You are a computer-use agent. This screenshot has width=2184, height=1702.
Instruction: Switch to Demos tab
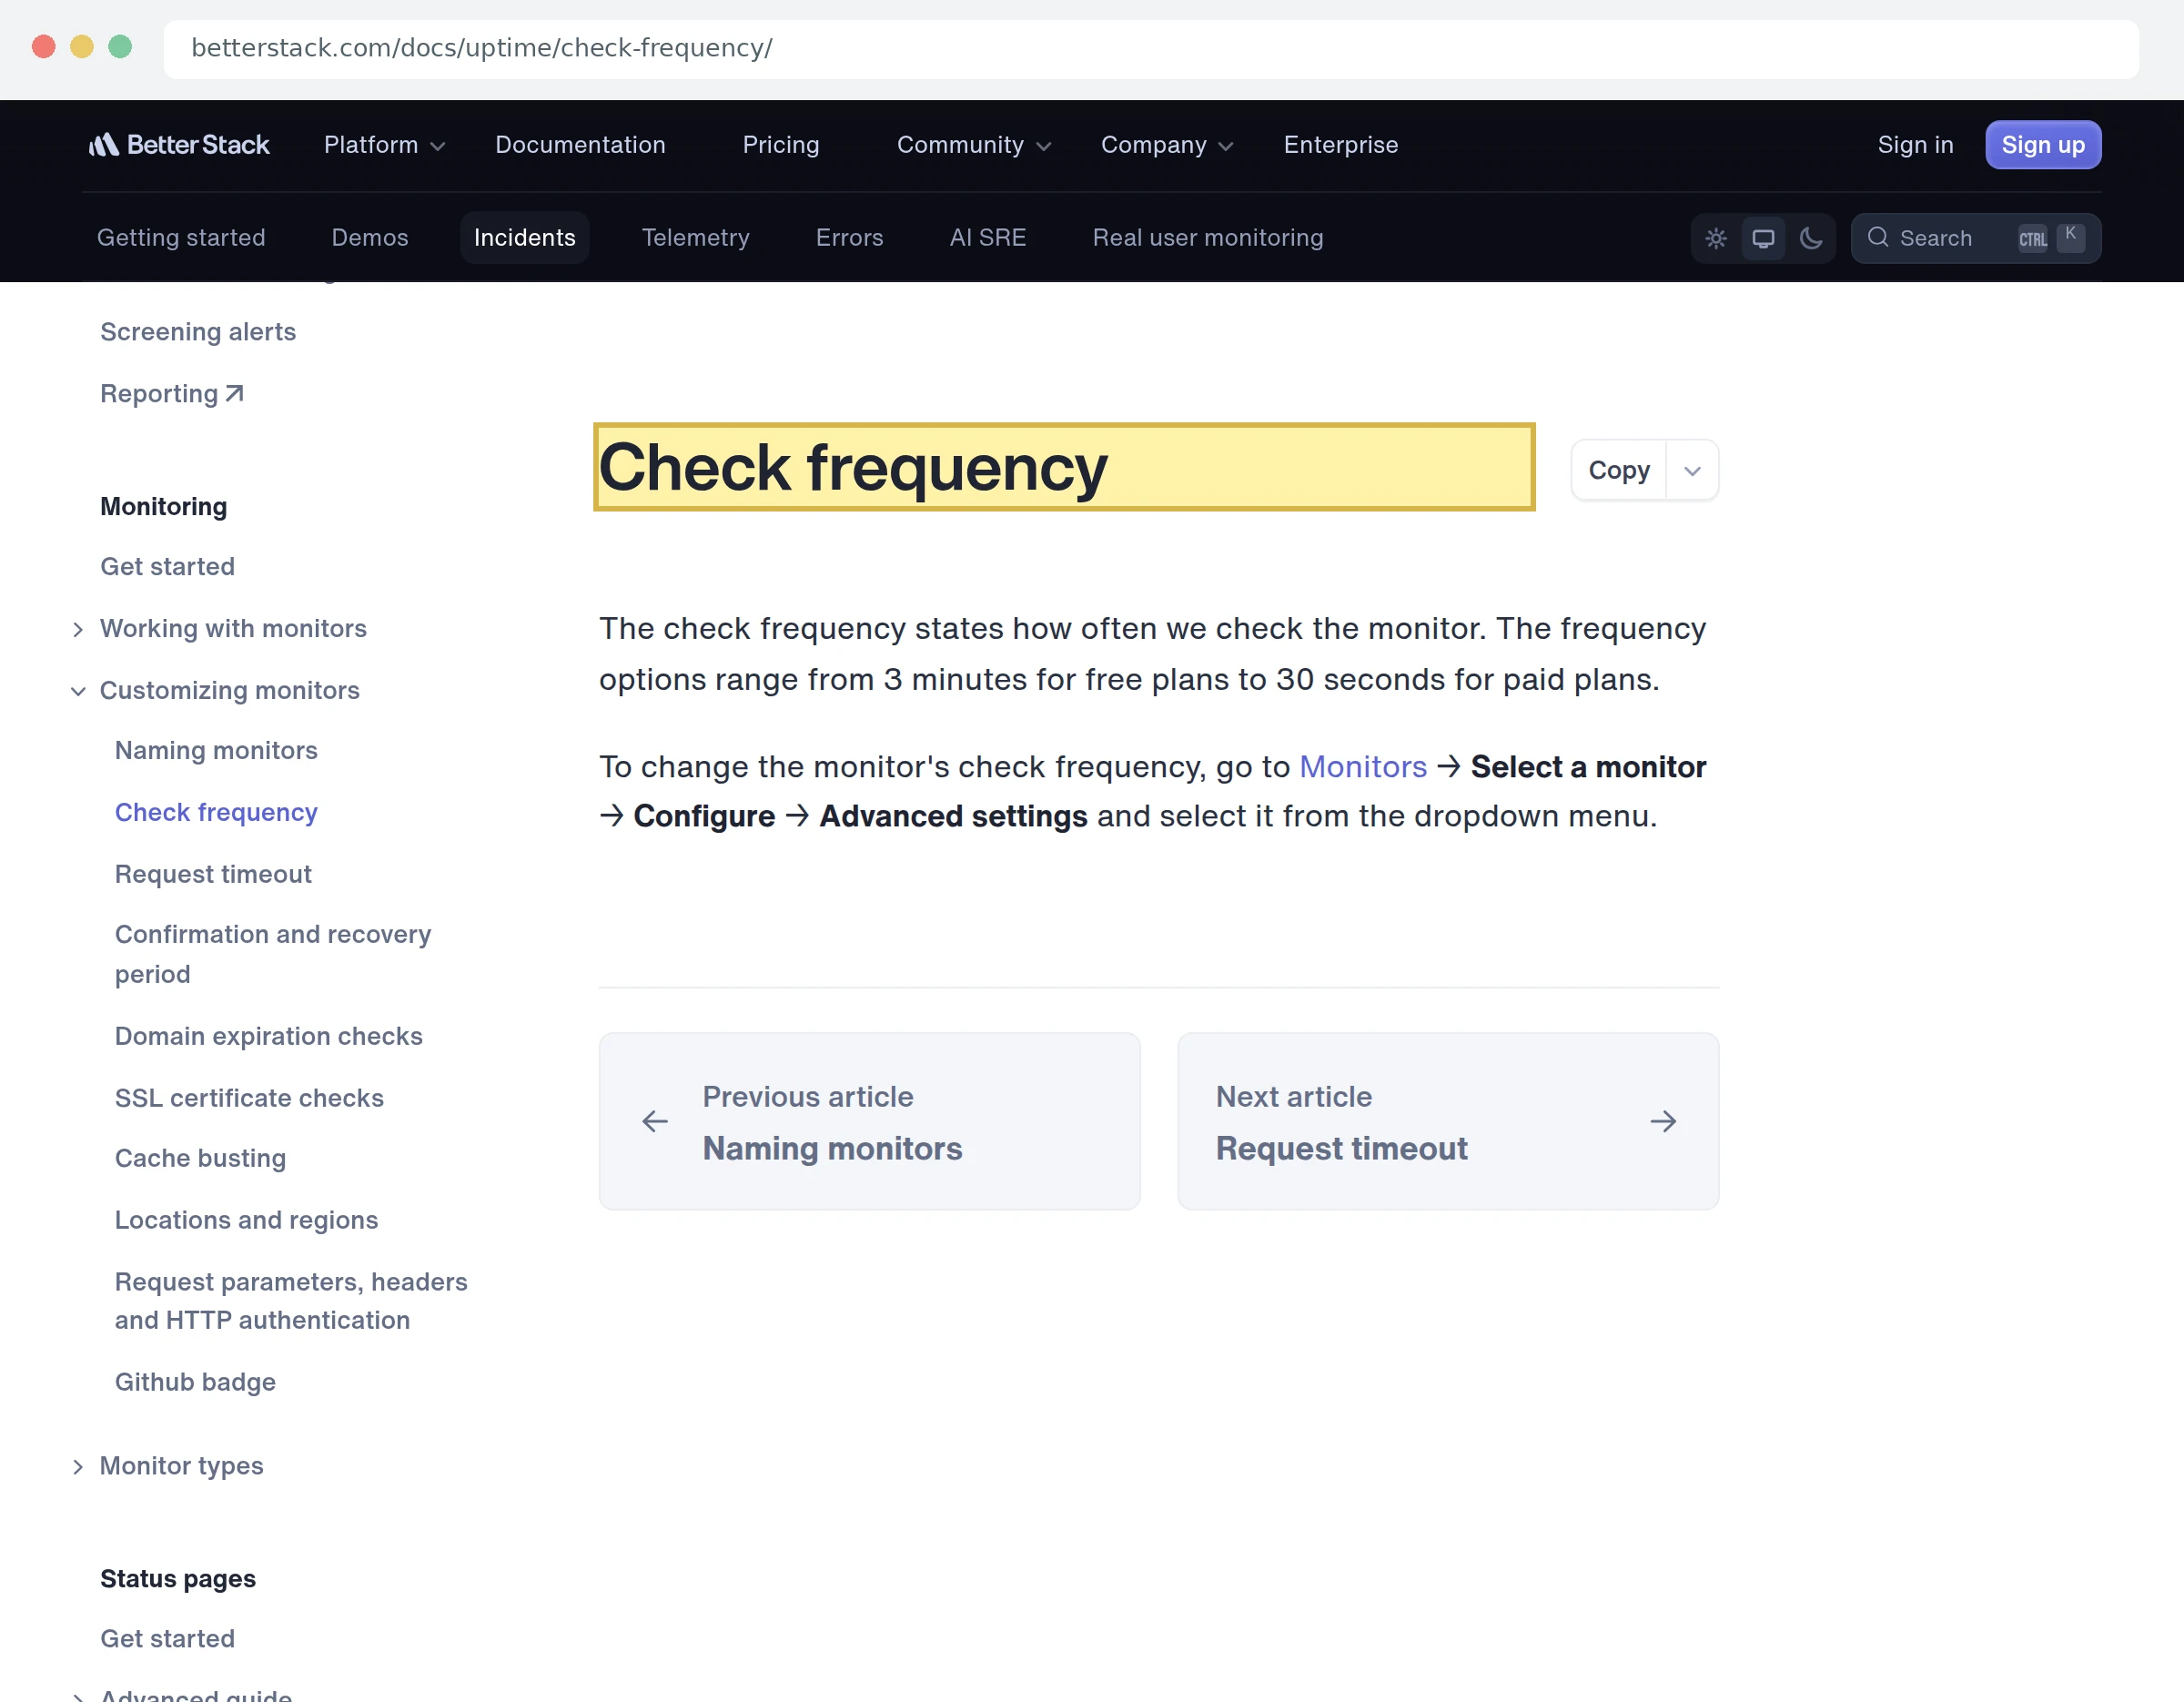click(x=370, y=238)
